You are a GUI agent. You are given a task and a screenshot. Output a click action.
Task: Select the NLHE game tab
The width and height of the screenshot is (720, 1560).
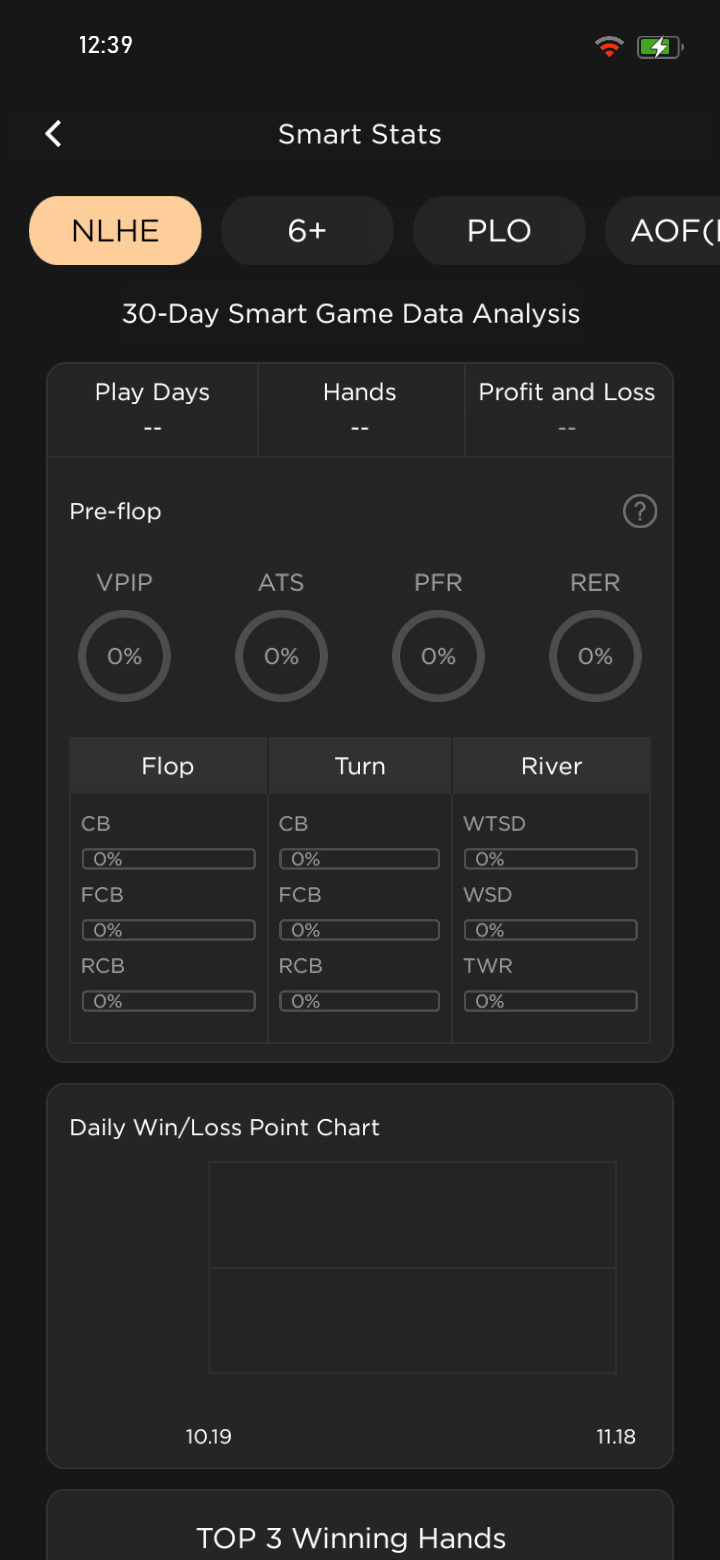click(115, 231)
